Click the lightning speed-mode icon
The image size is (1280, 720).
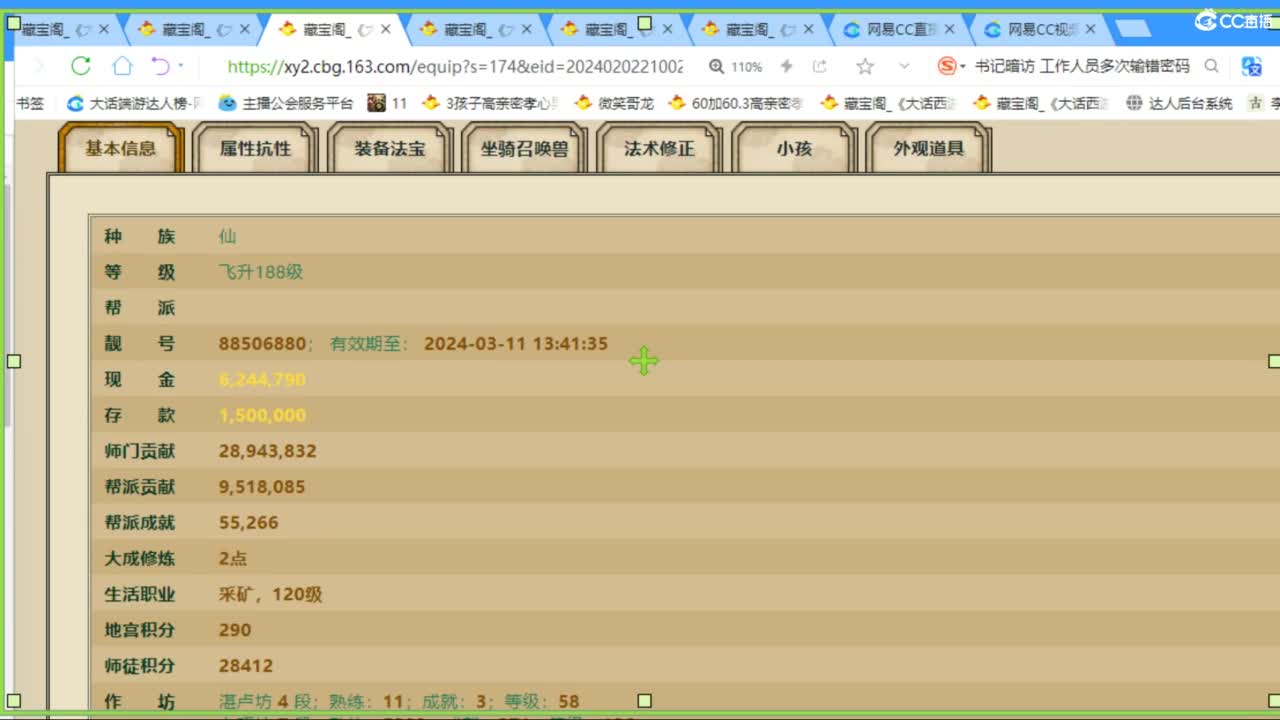point(786,66)
